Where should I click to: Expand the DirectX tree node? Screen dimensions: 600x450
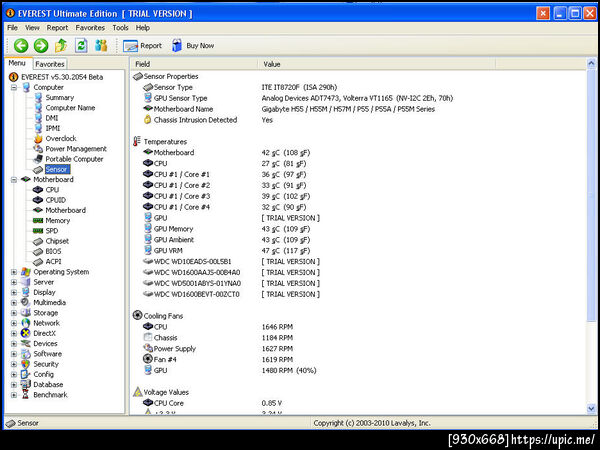[x=14, y=334]
